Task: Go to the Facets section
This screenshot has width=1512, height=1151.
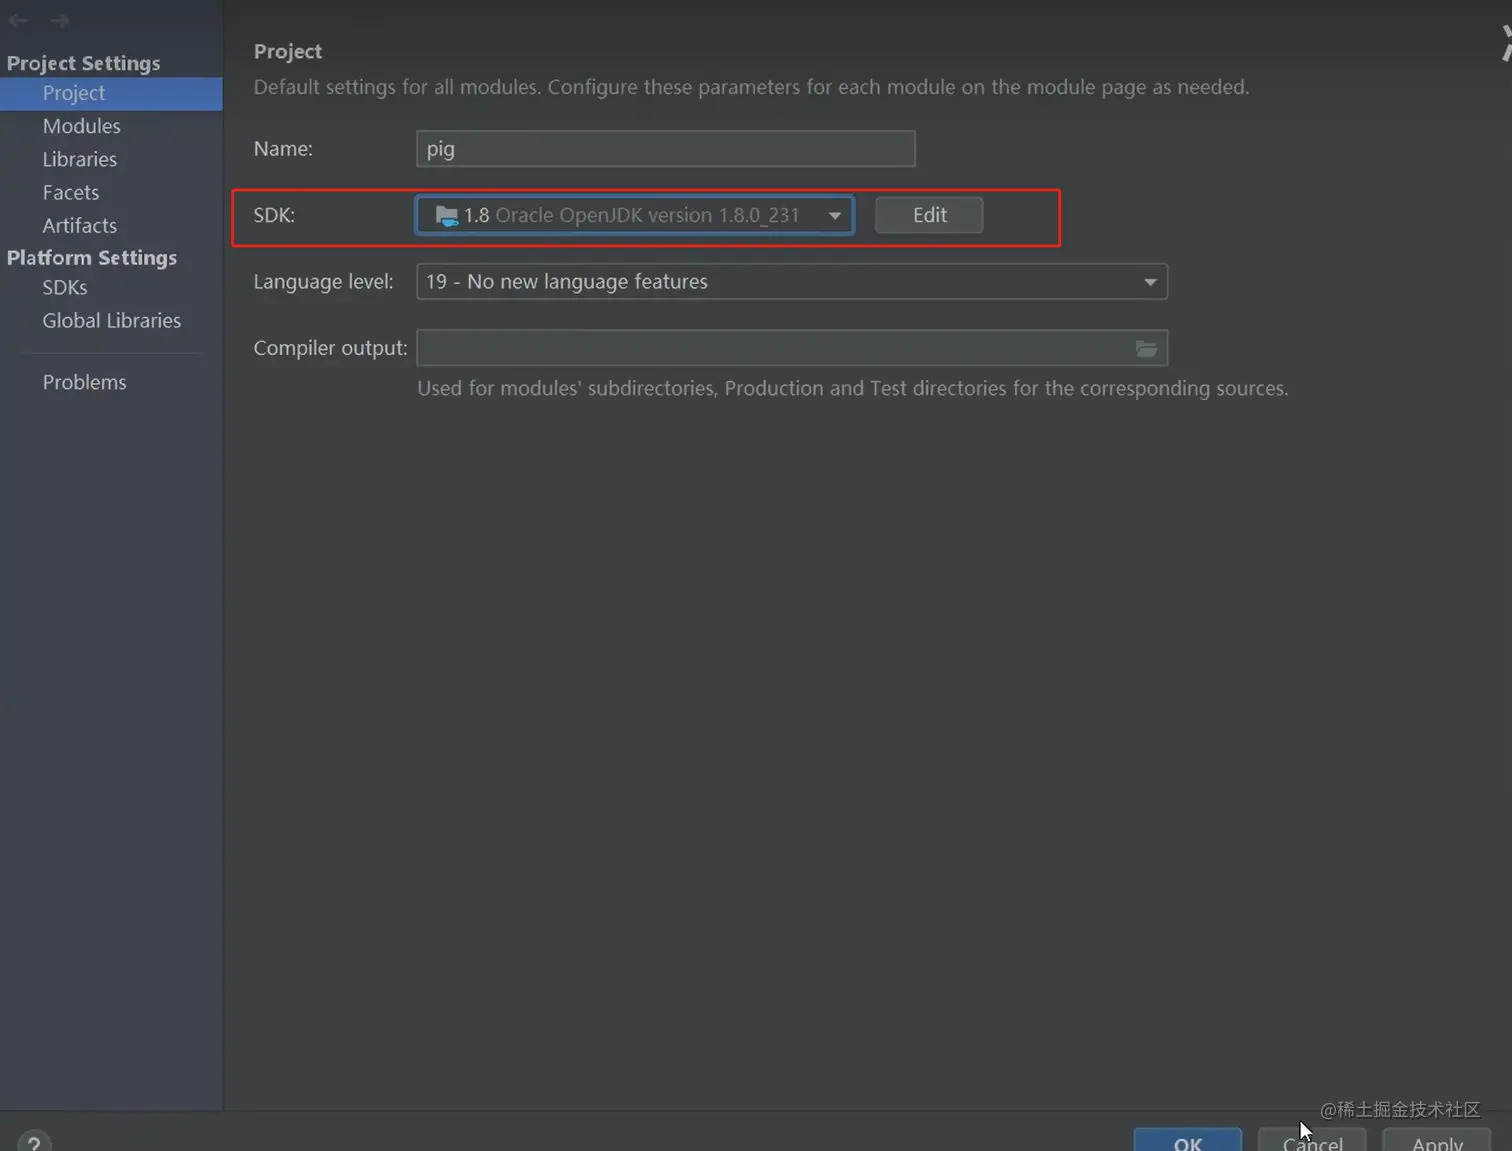Action: (71, 192)
